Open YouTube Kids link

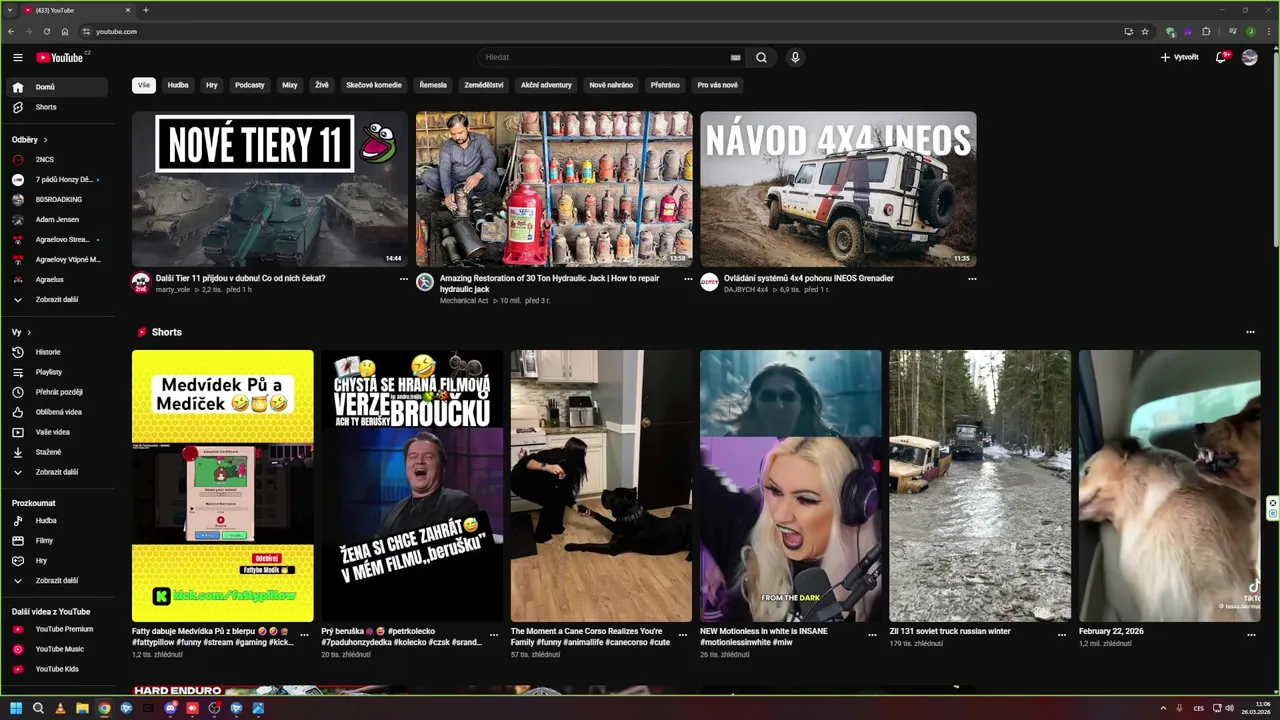tap(58, 669)
